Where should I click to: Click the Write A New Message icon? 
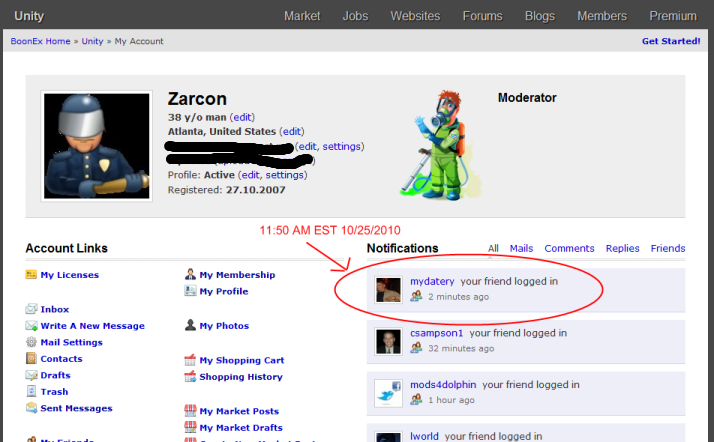coord(31,325)
